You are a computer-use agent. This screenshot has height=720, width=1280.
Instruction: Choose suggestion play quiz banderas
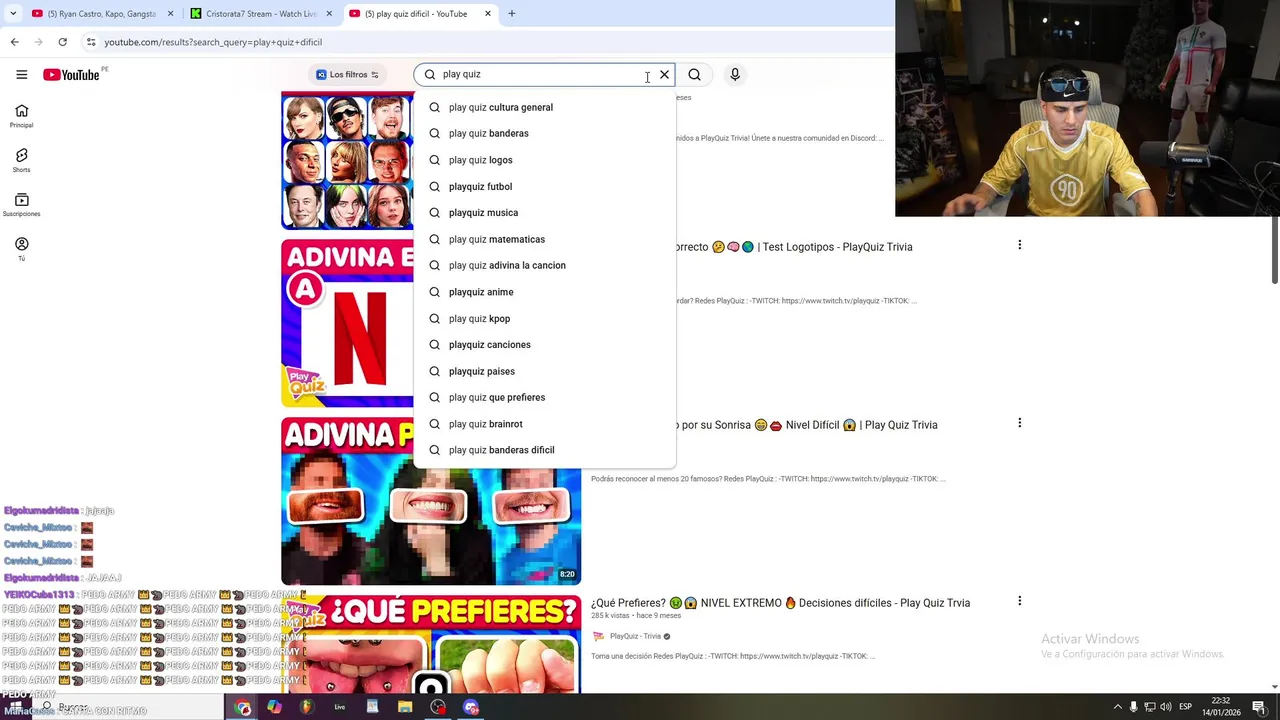click(545, 133)
